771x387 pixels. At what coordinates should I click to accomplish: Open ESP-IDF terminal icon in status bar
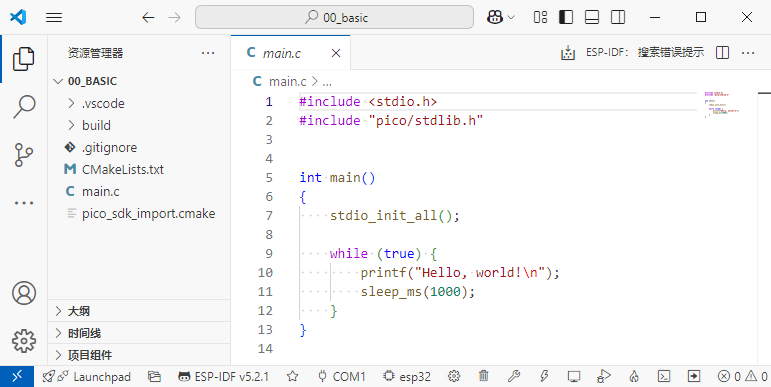(x=664, y=377)
